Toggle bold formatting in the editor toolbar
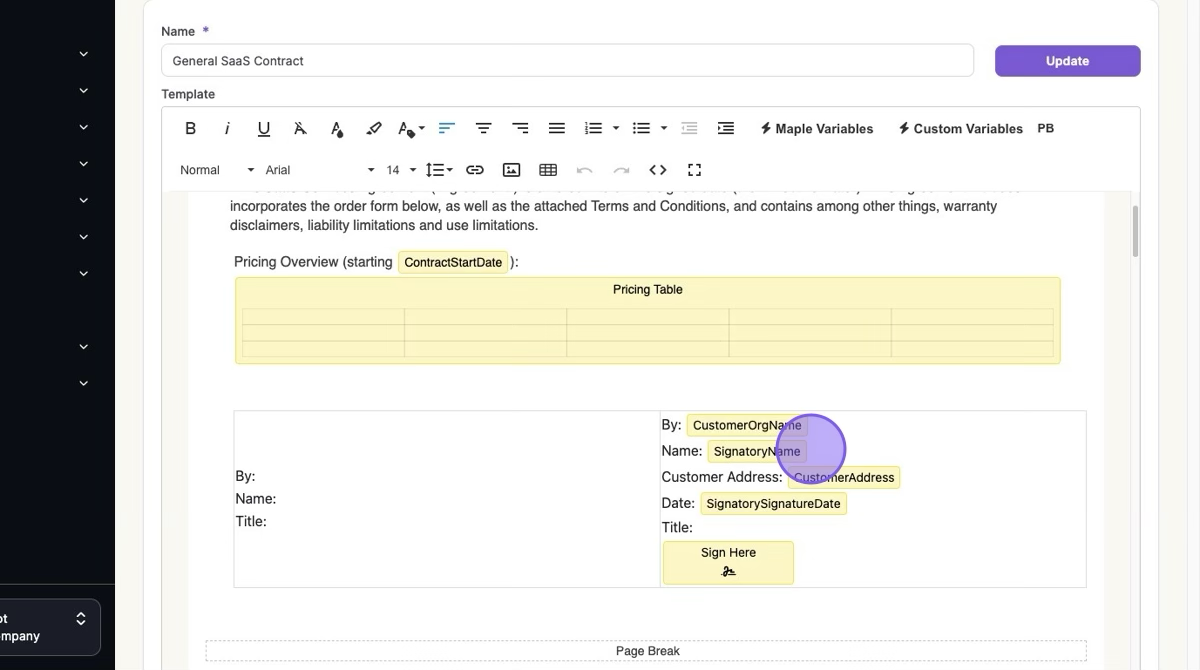The height and width of the screenshot is (670, 1200). click(x=190, y=128)
